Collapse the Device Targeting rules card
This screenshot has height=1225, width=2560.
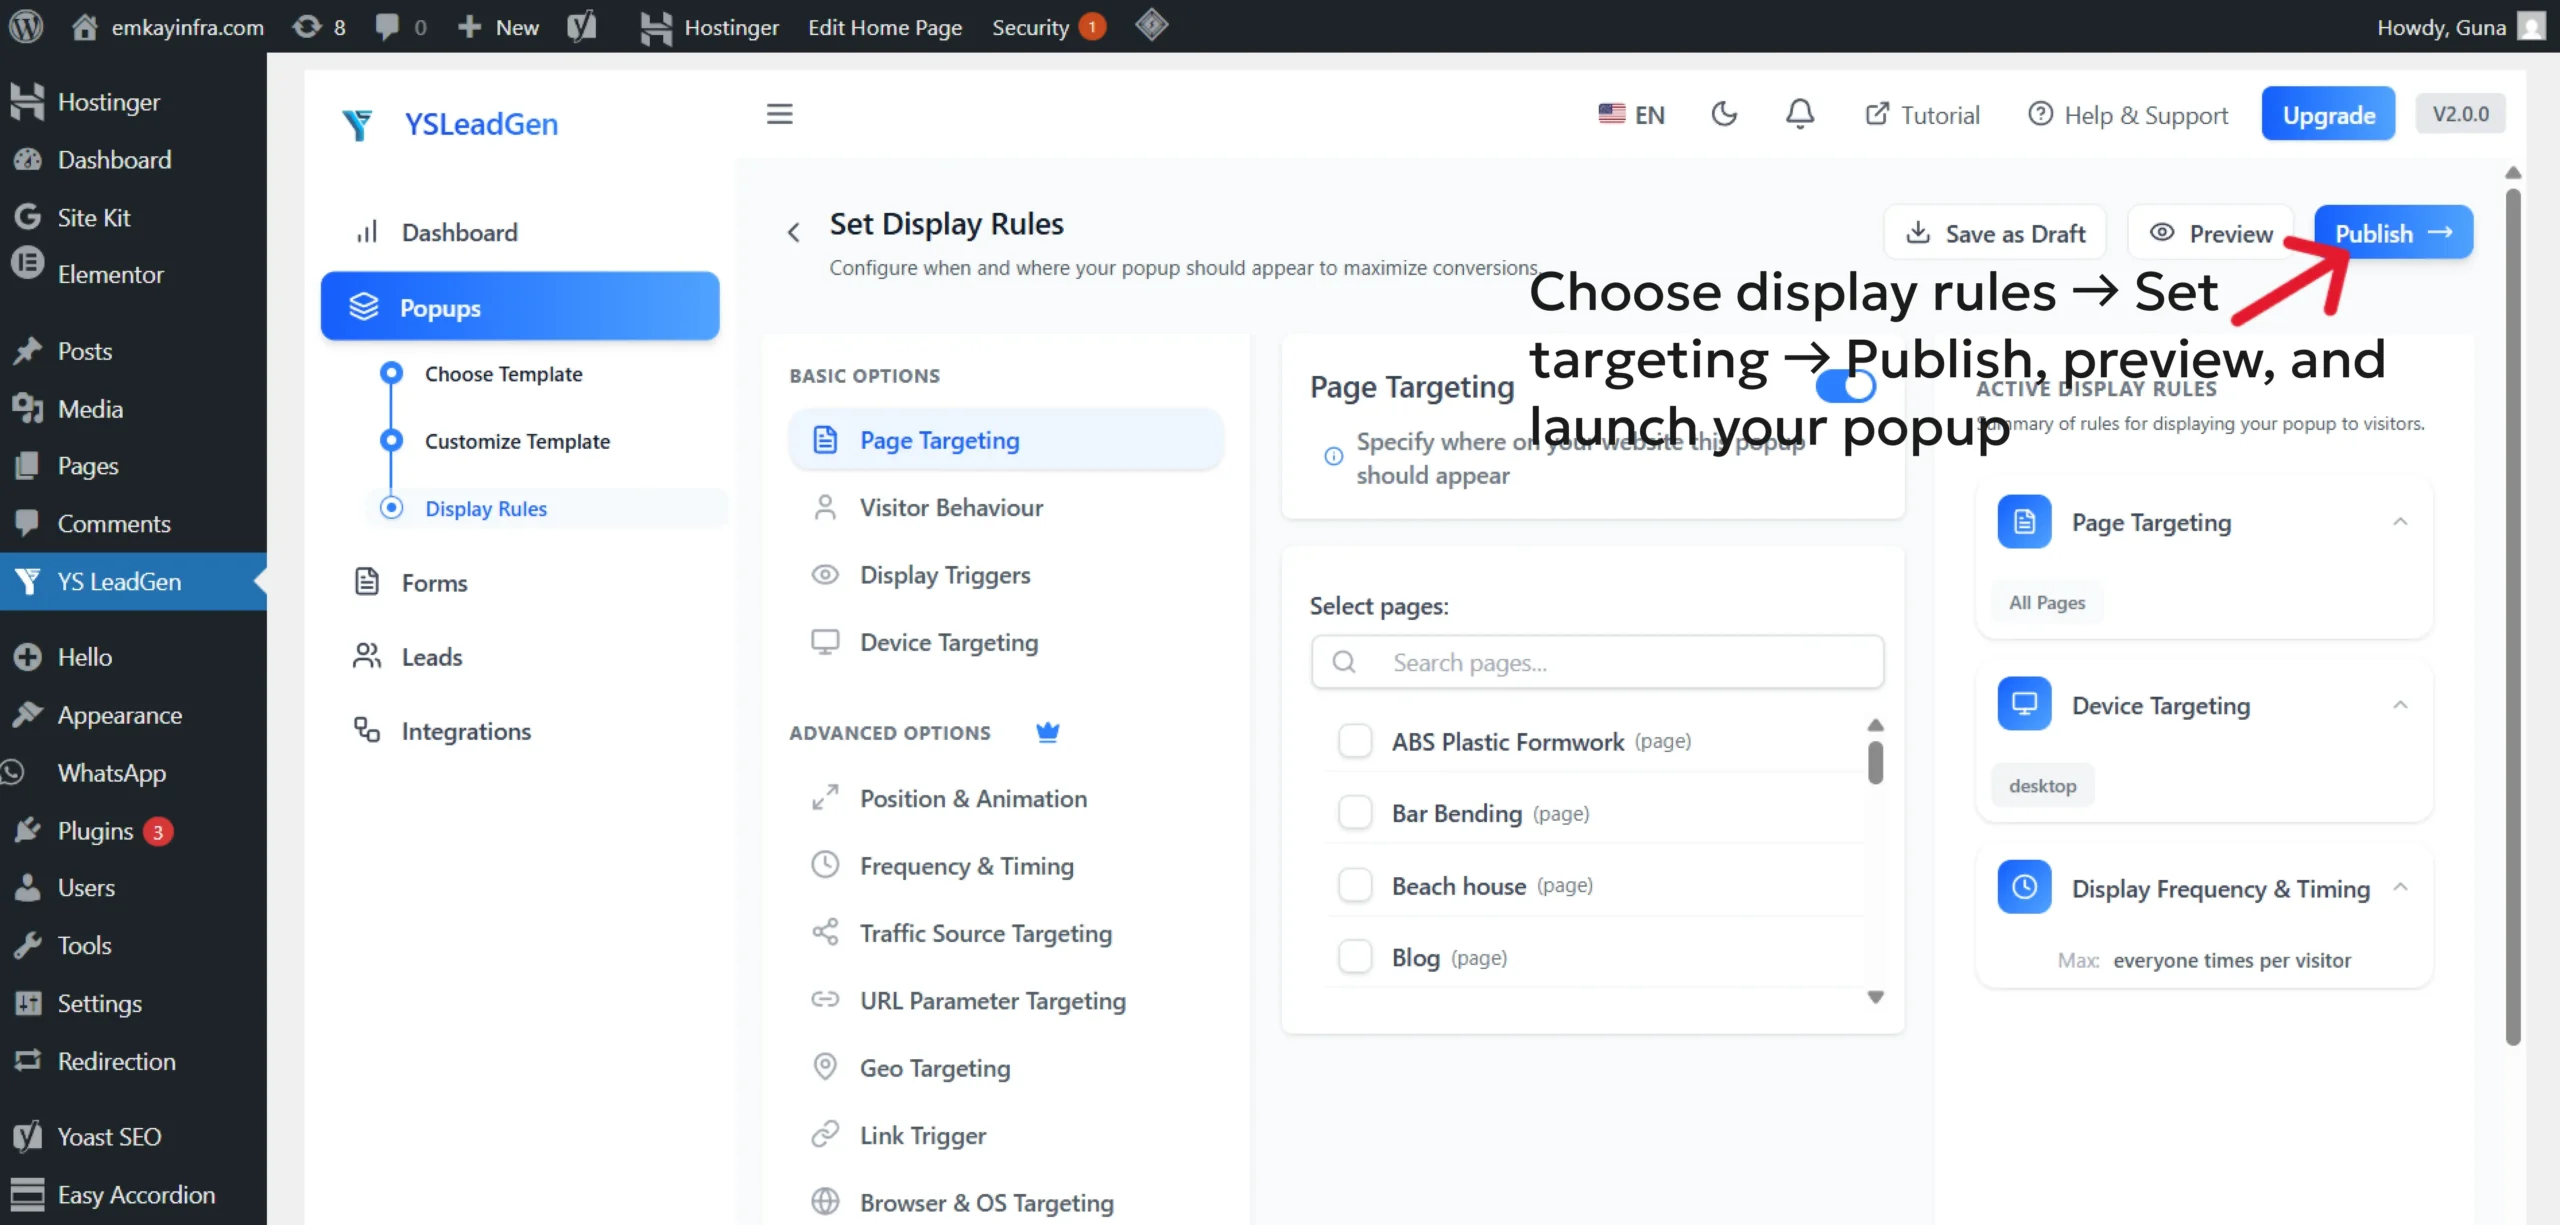(2400, 705)
